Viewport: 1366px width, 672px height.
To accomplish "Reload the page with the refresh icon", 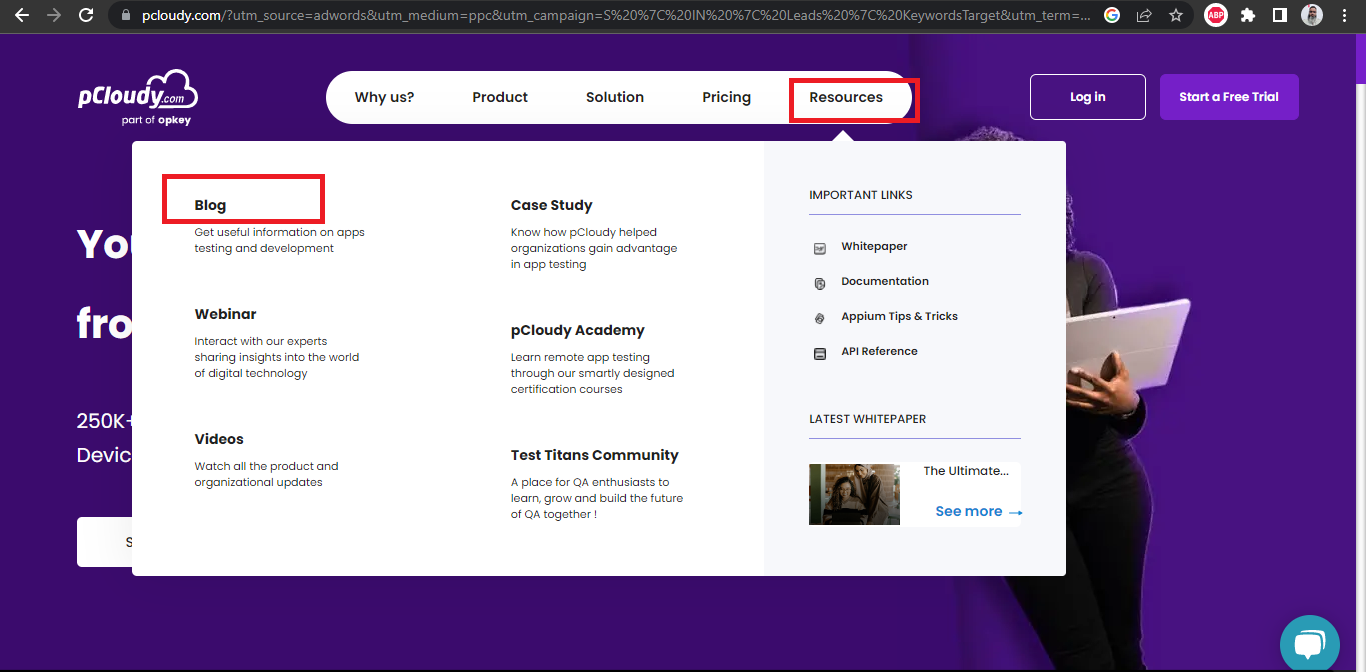I will [x=86, y=15].
